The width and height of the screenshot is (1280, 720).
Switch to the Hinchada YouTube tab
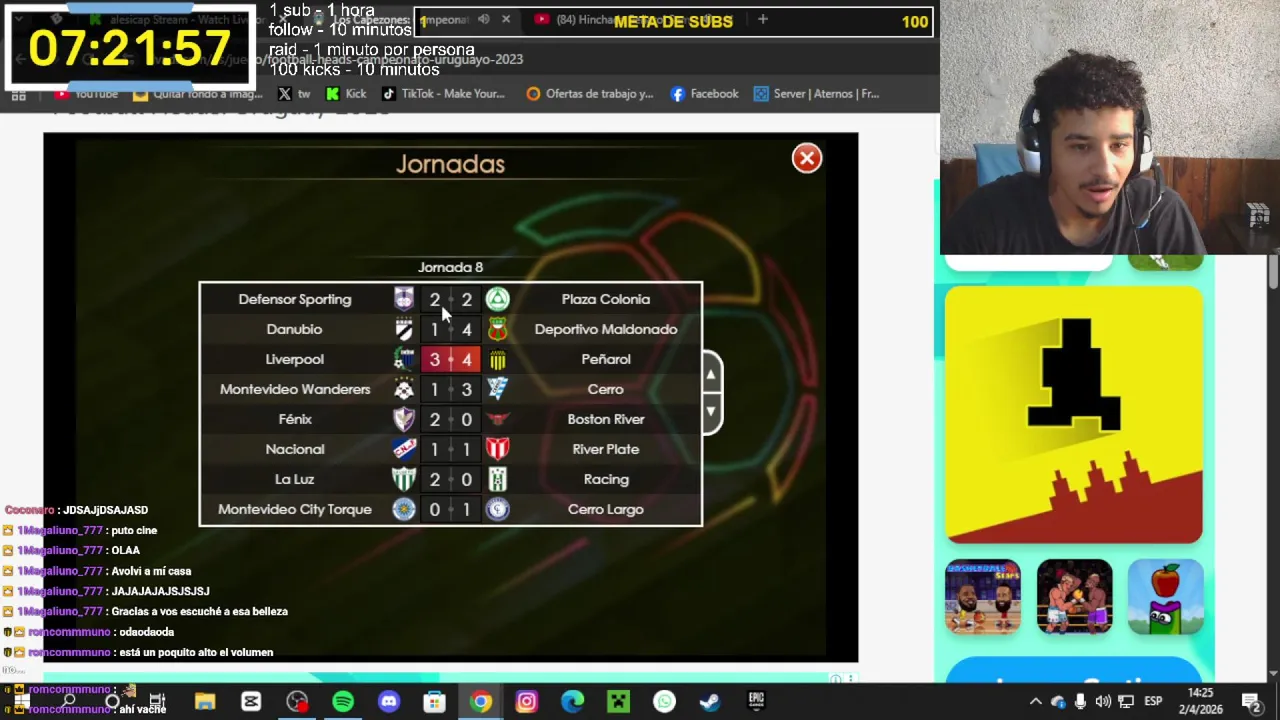635,20
